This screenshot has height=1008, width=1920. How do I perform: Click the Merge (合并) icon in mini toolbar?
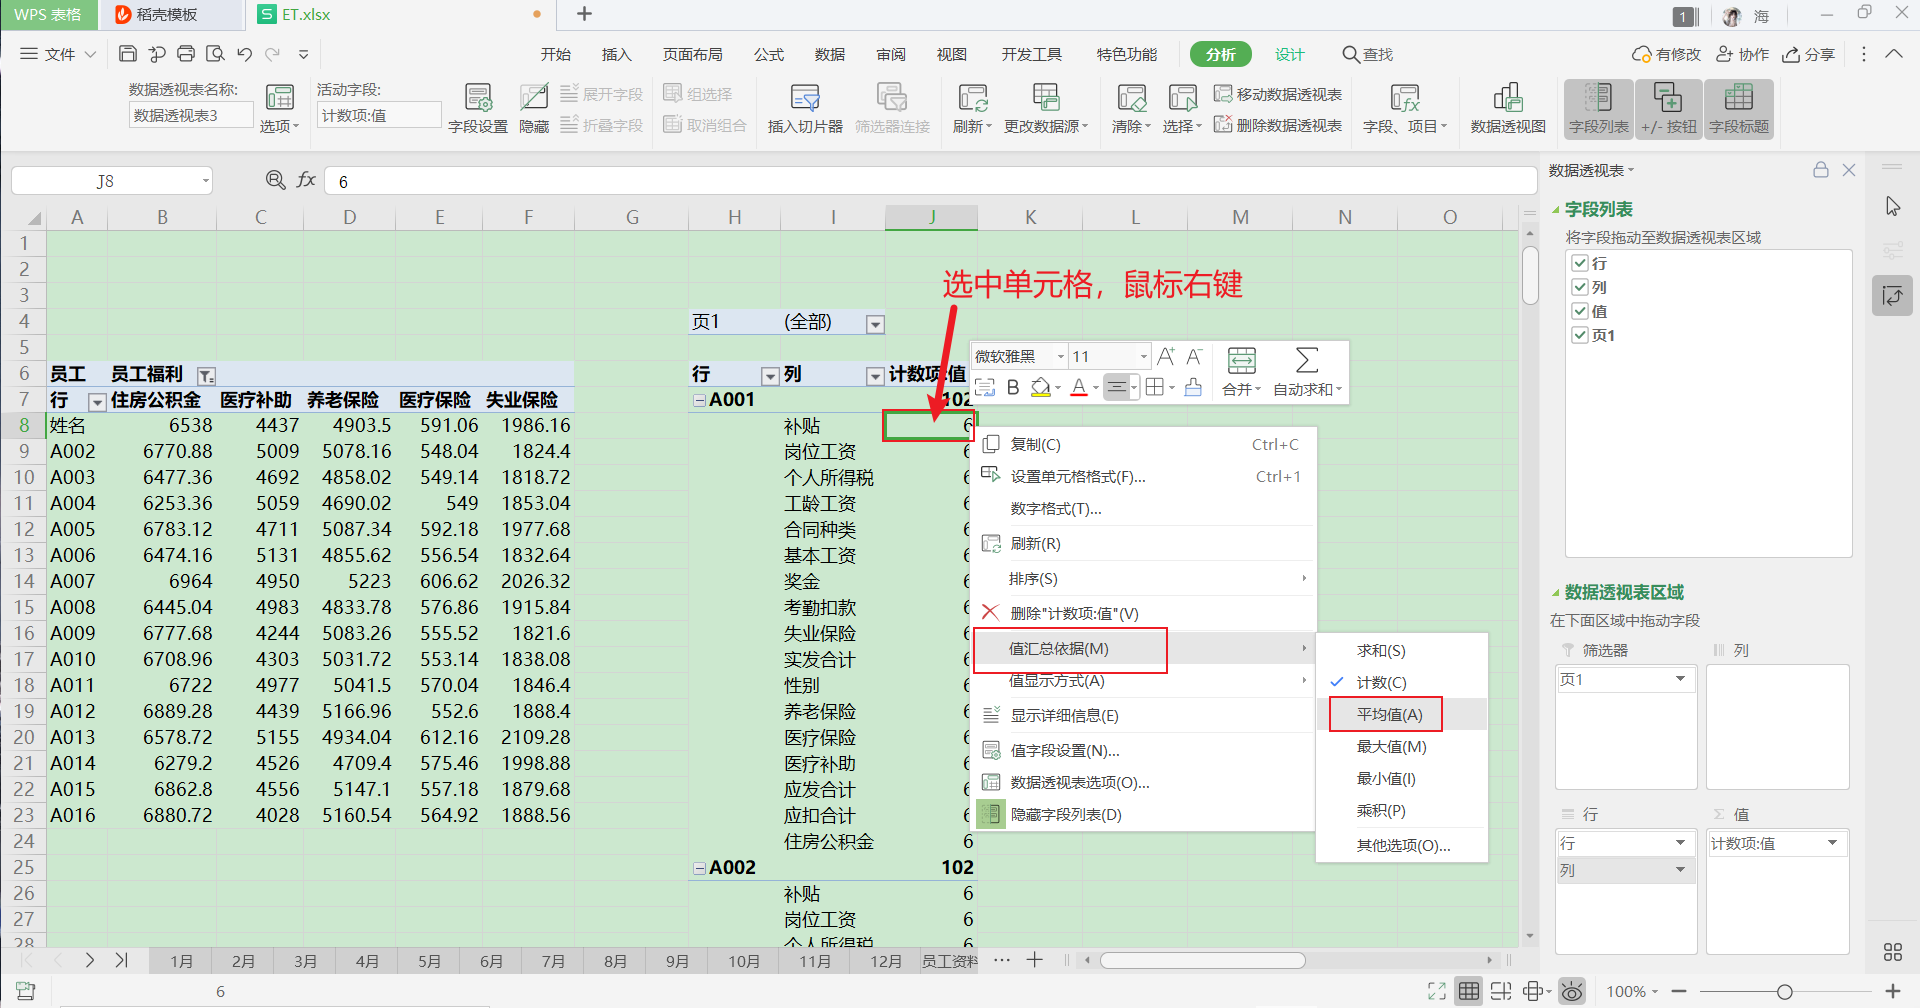(1241, 372)
